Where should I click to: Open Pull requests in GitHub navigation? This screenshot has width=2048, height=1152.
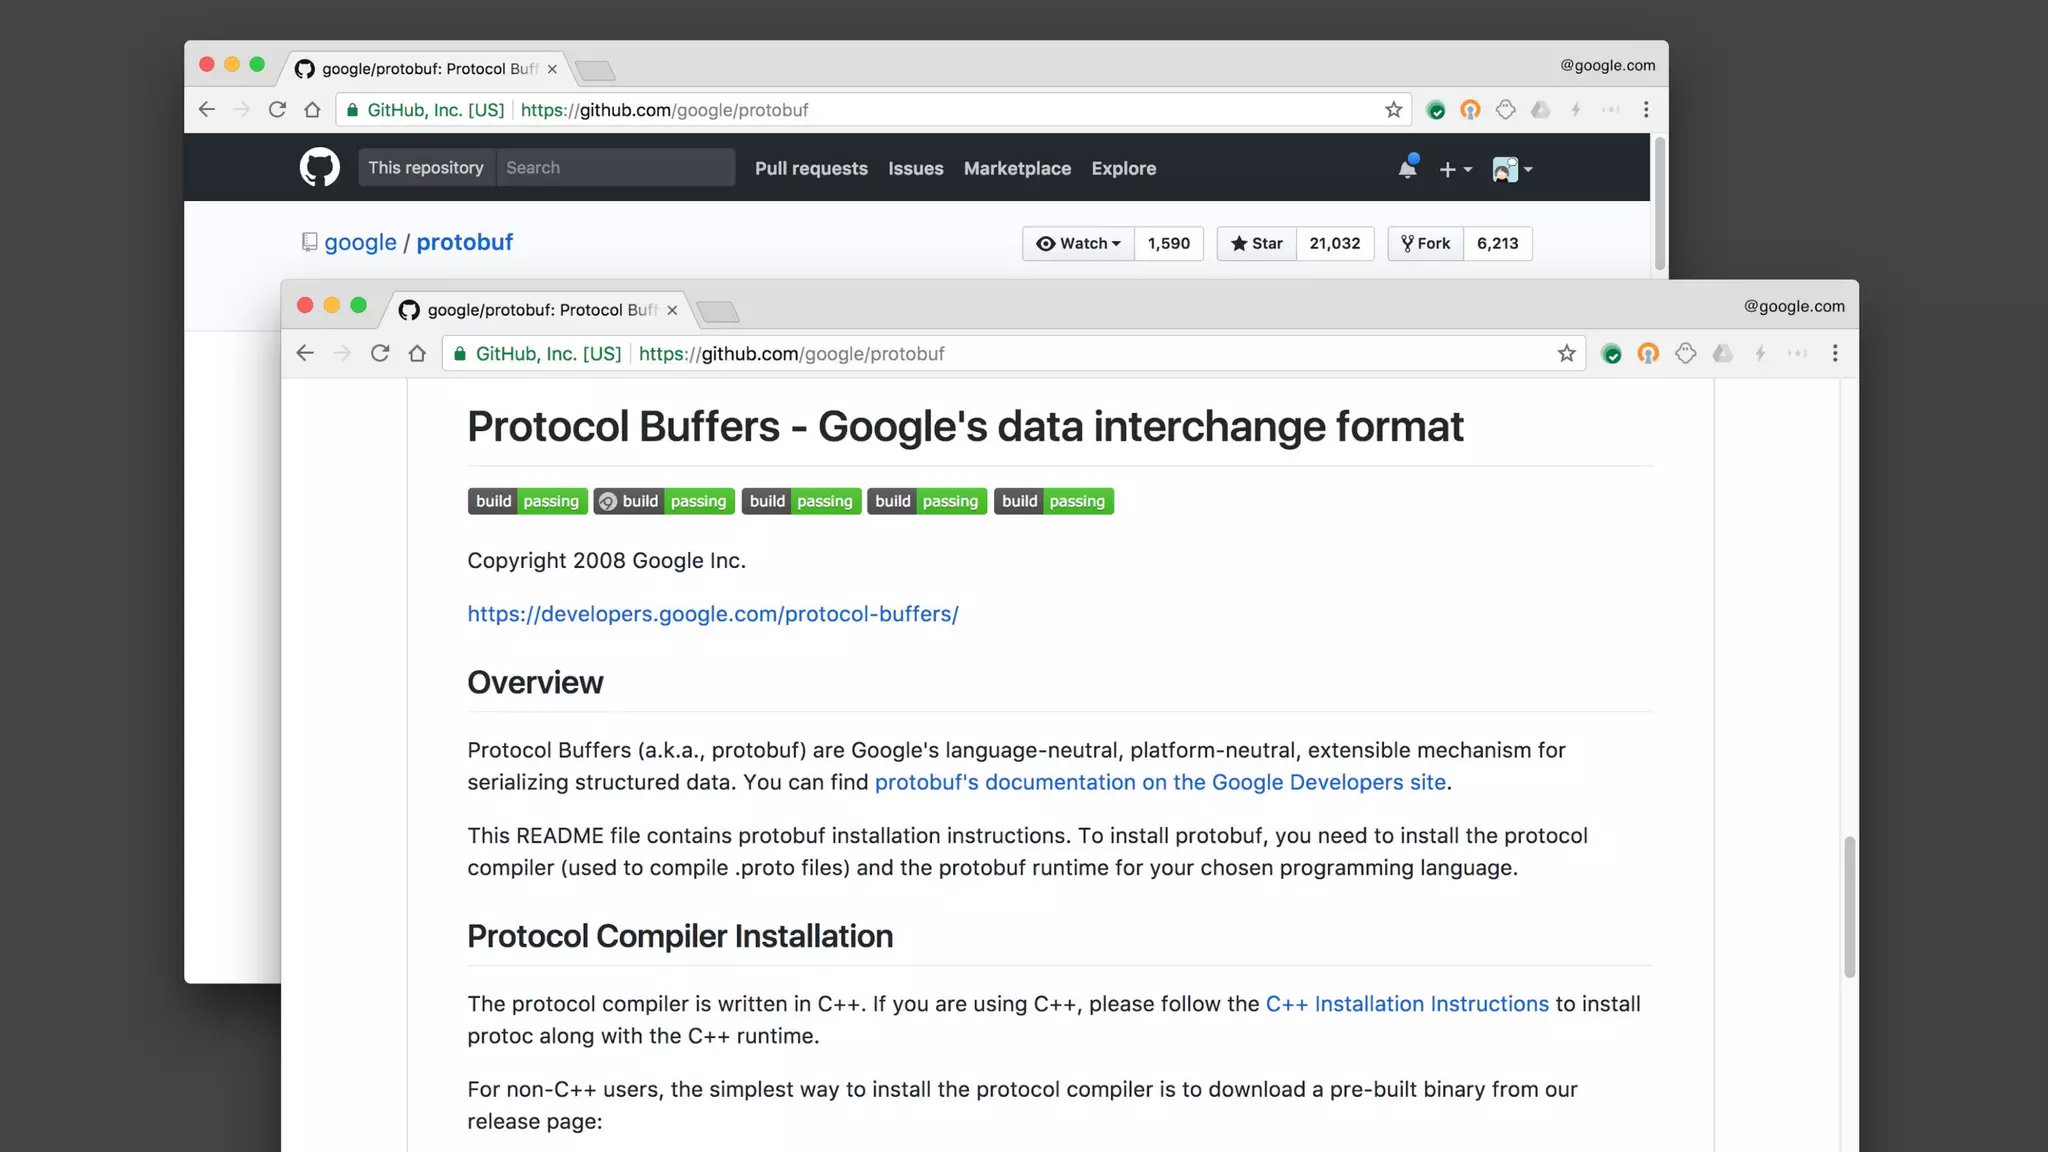coord(811,168)
